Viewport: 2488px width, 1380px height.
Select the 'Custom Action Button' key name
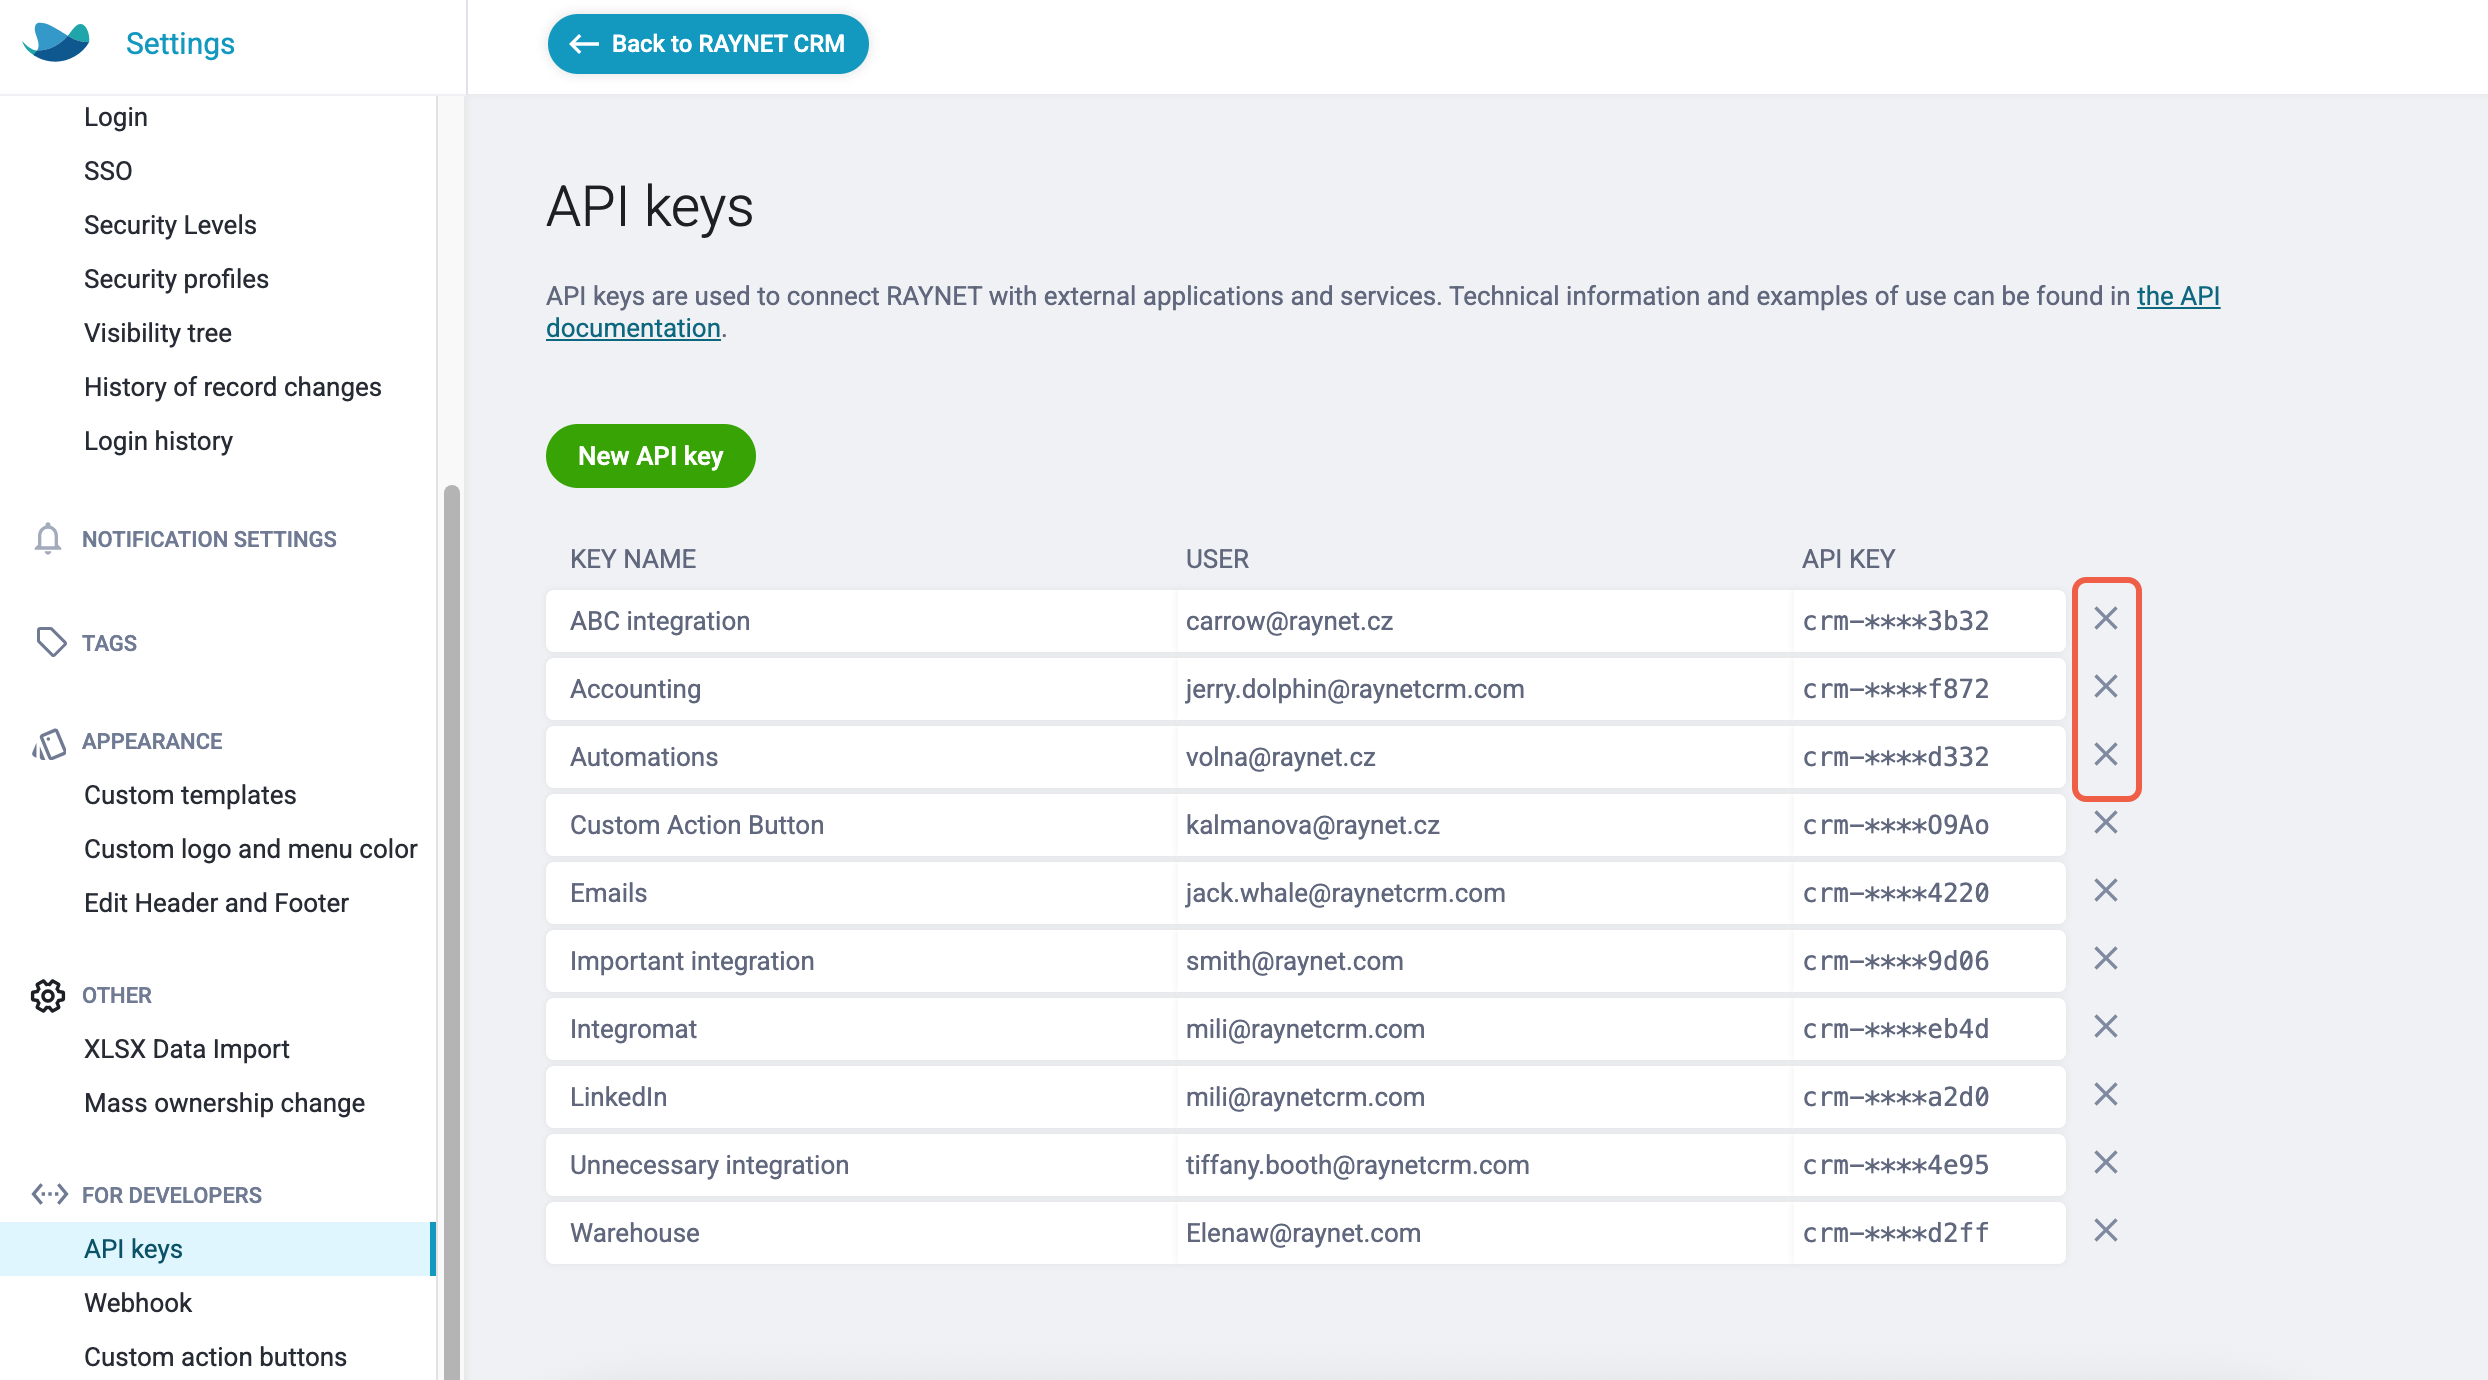click(x=697, y=825)
